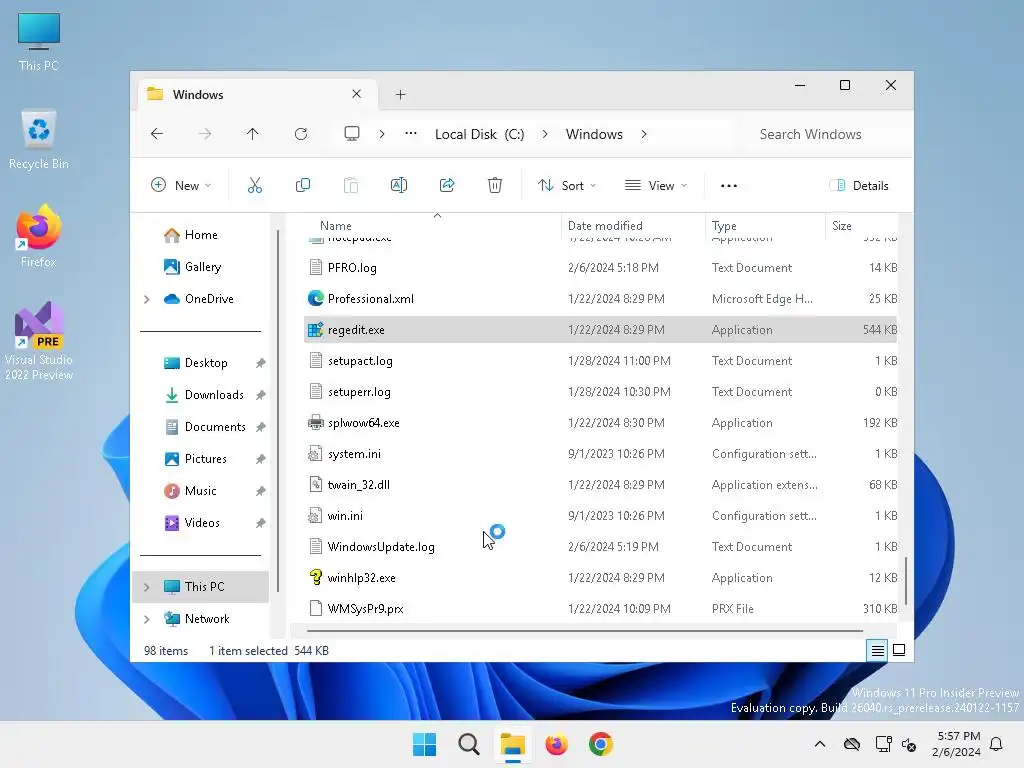Screen dimensions: 1024x768
Task: Click the regedit.exe application icon
Action: point(315,330)
